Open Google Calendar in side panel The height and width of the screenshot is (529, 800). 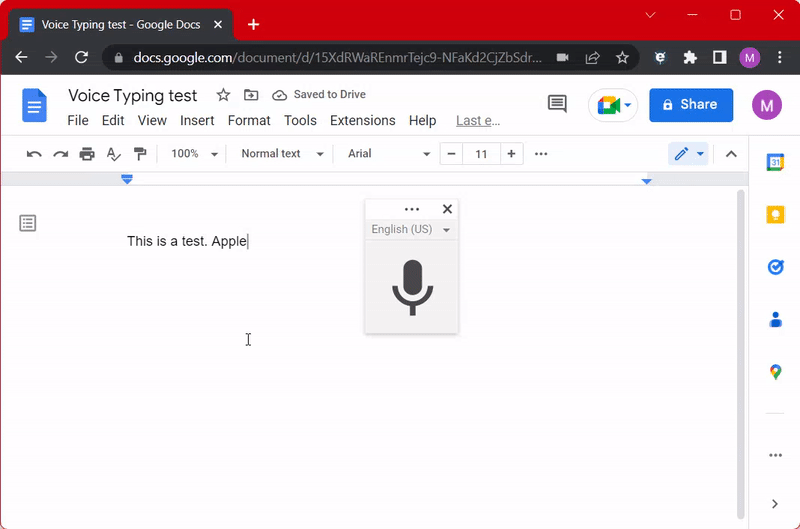775,162
